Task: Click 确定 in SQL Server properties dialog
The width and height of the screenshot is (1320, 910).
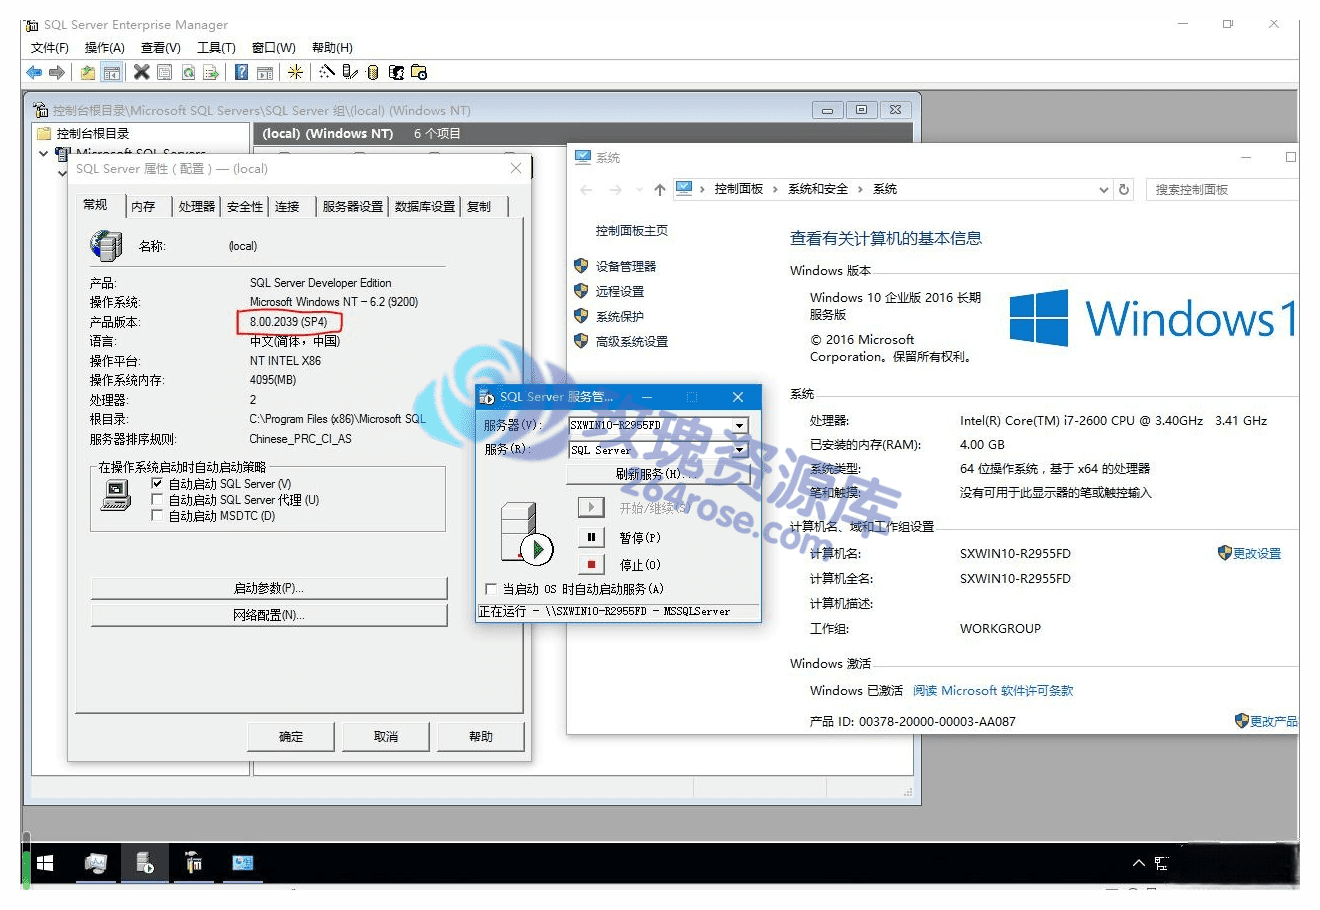Action: tap(291, 736)
